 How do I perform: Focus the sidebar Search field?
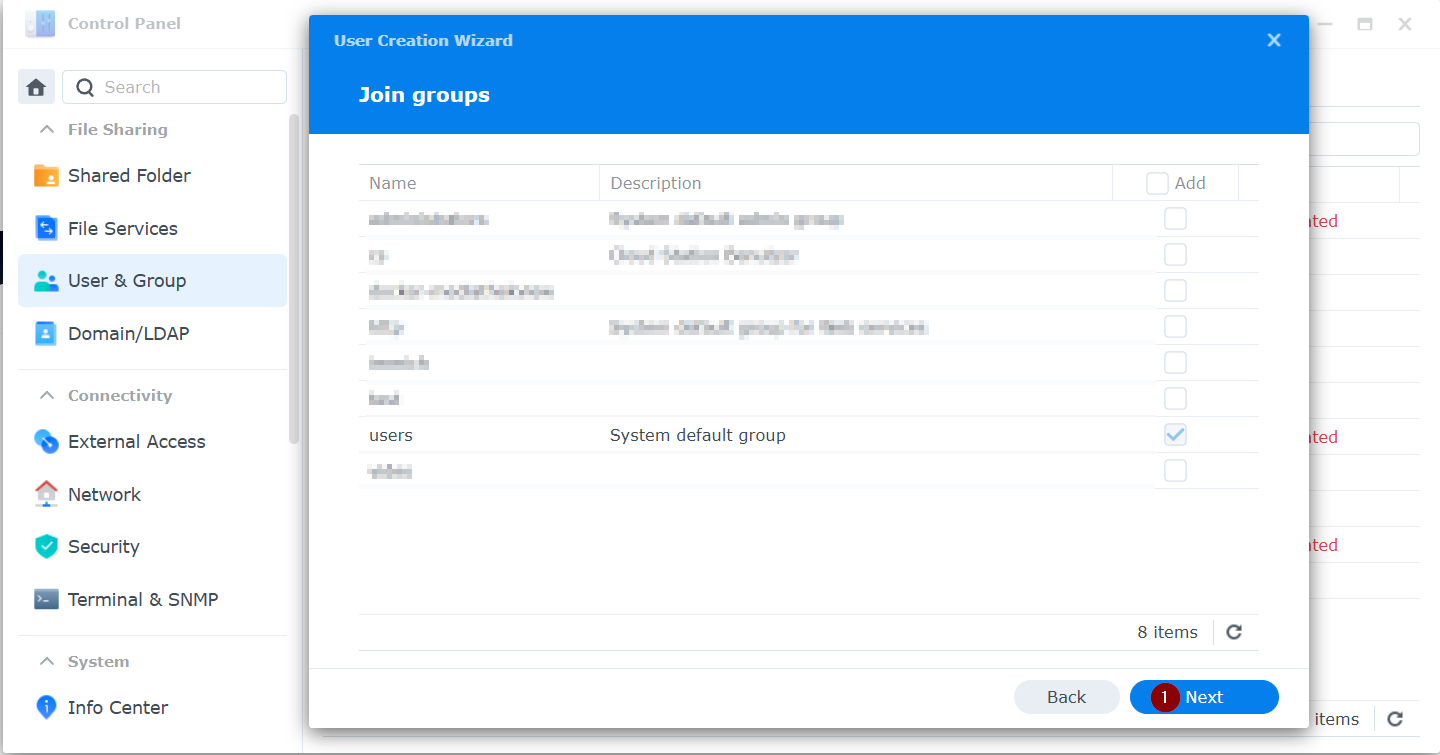(174, 87)
